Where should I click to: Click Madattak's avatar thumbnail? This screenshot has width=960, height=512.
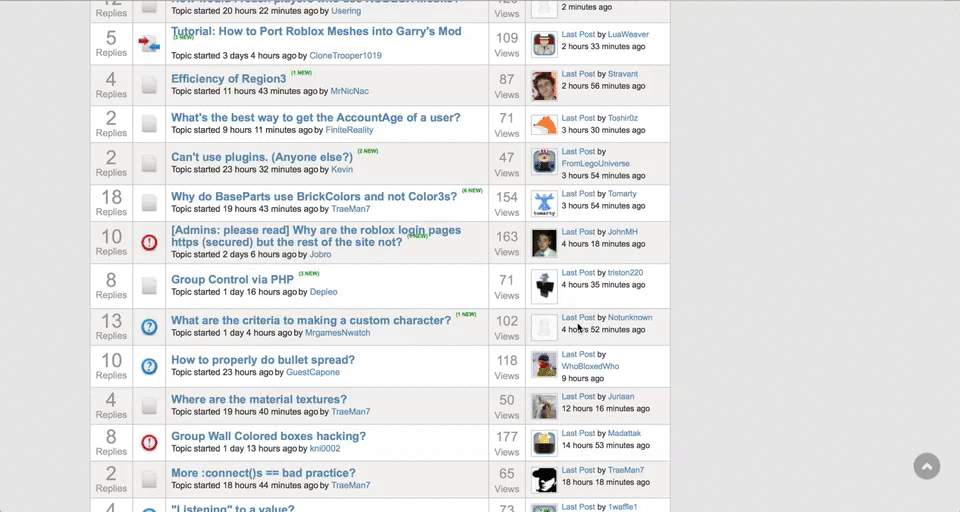tap(544, 443)
